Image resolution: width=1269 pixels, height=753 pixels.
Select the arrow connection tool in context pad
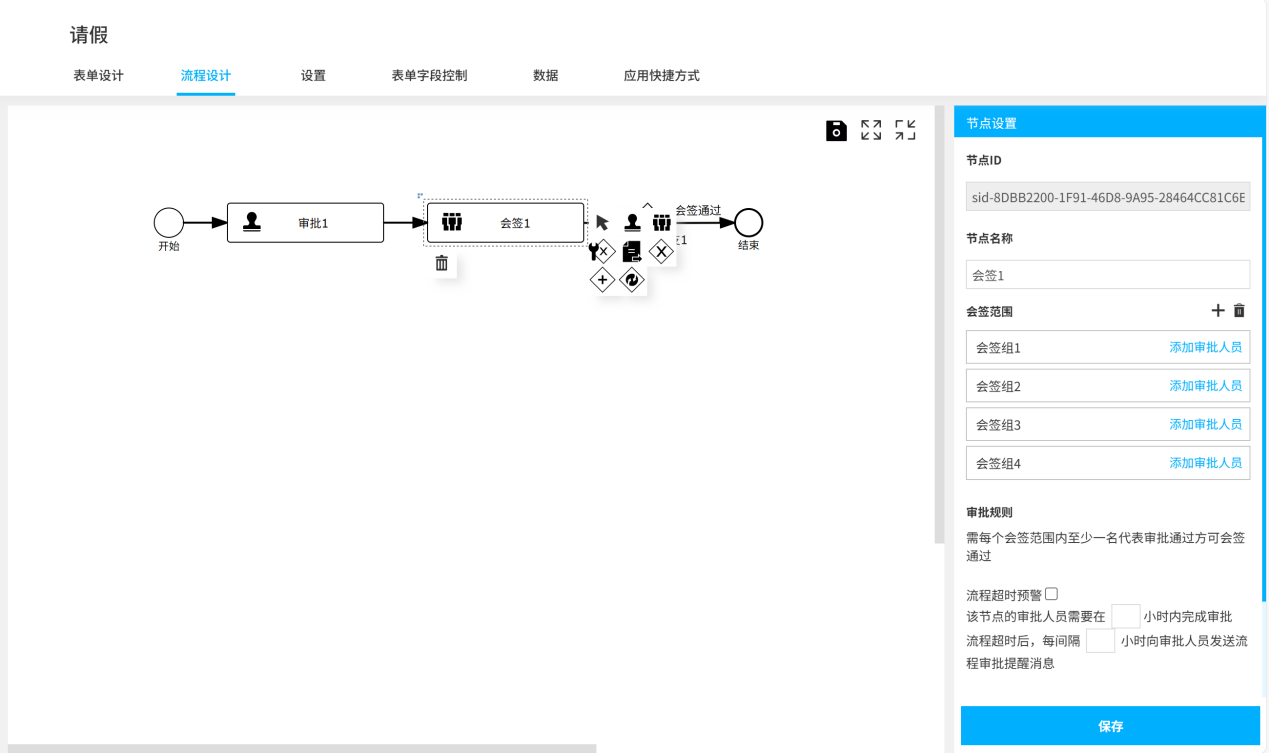pyautogui.click(x=602, y=222)
